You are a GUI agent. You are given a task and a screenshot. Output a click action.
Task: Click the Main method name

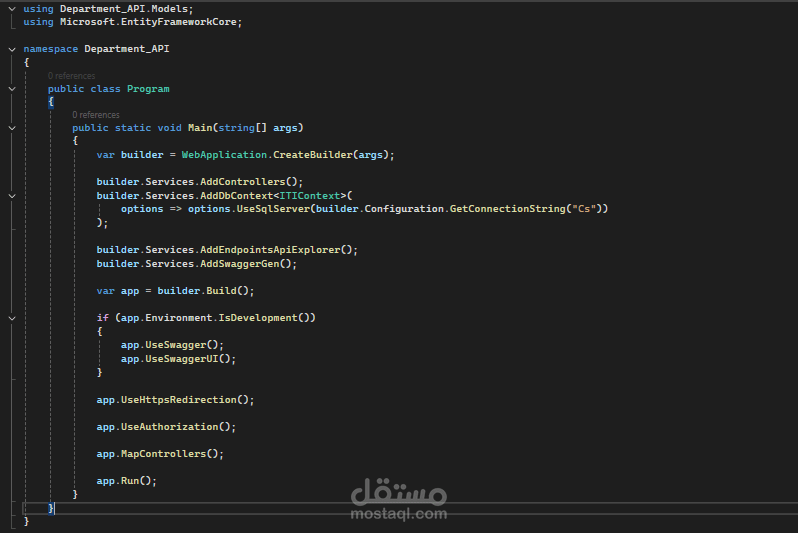tap(200, 127)
